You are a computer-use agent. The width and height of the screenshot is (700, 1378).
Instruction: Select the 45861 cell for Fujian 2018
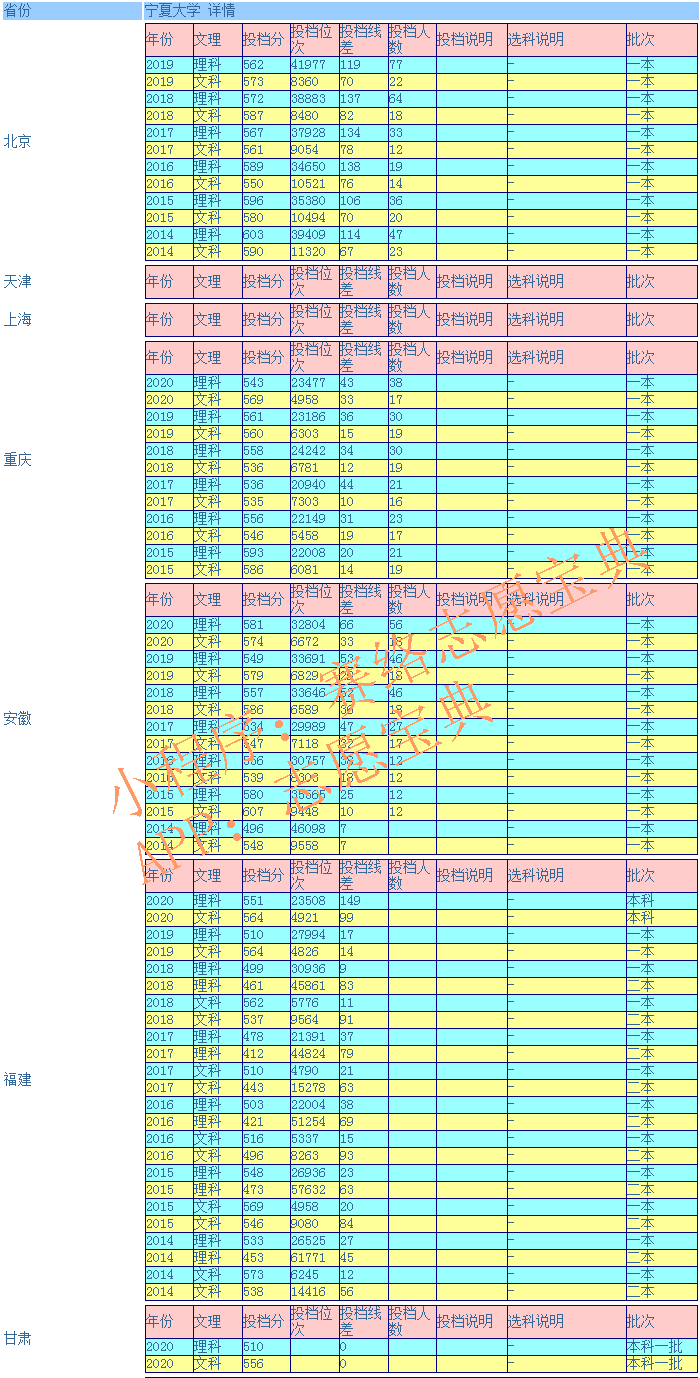pyautogui.click(x=314, y=986)
